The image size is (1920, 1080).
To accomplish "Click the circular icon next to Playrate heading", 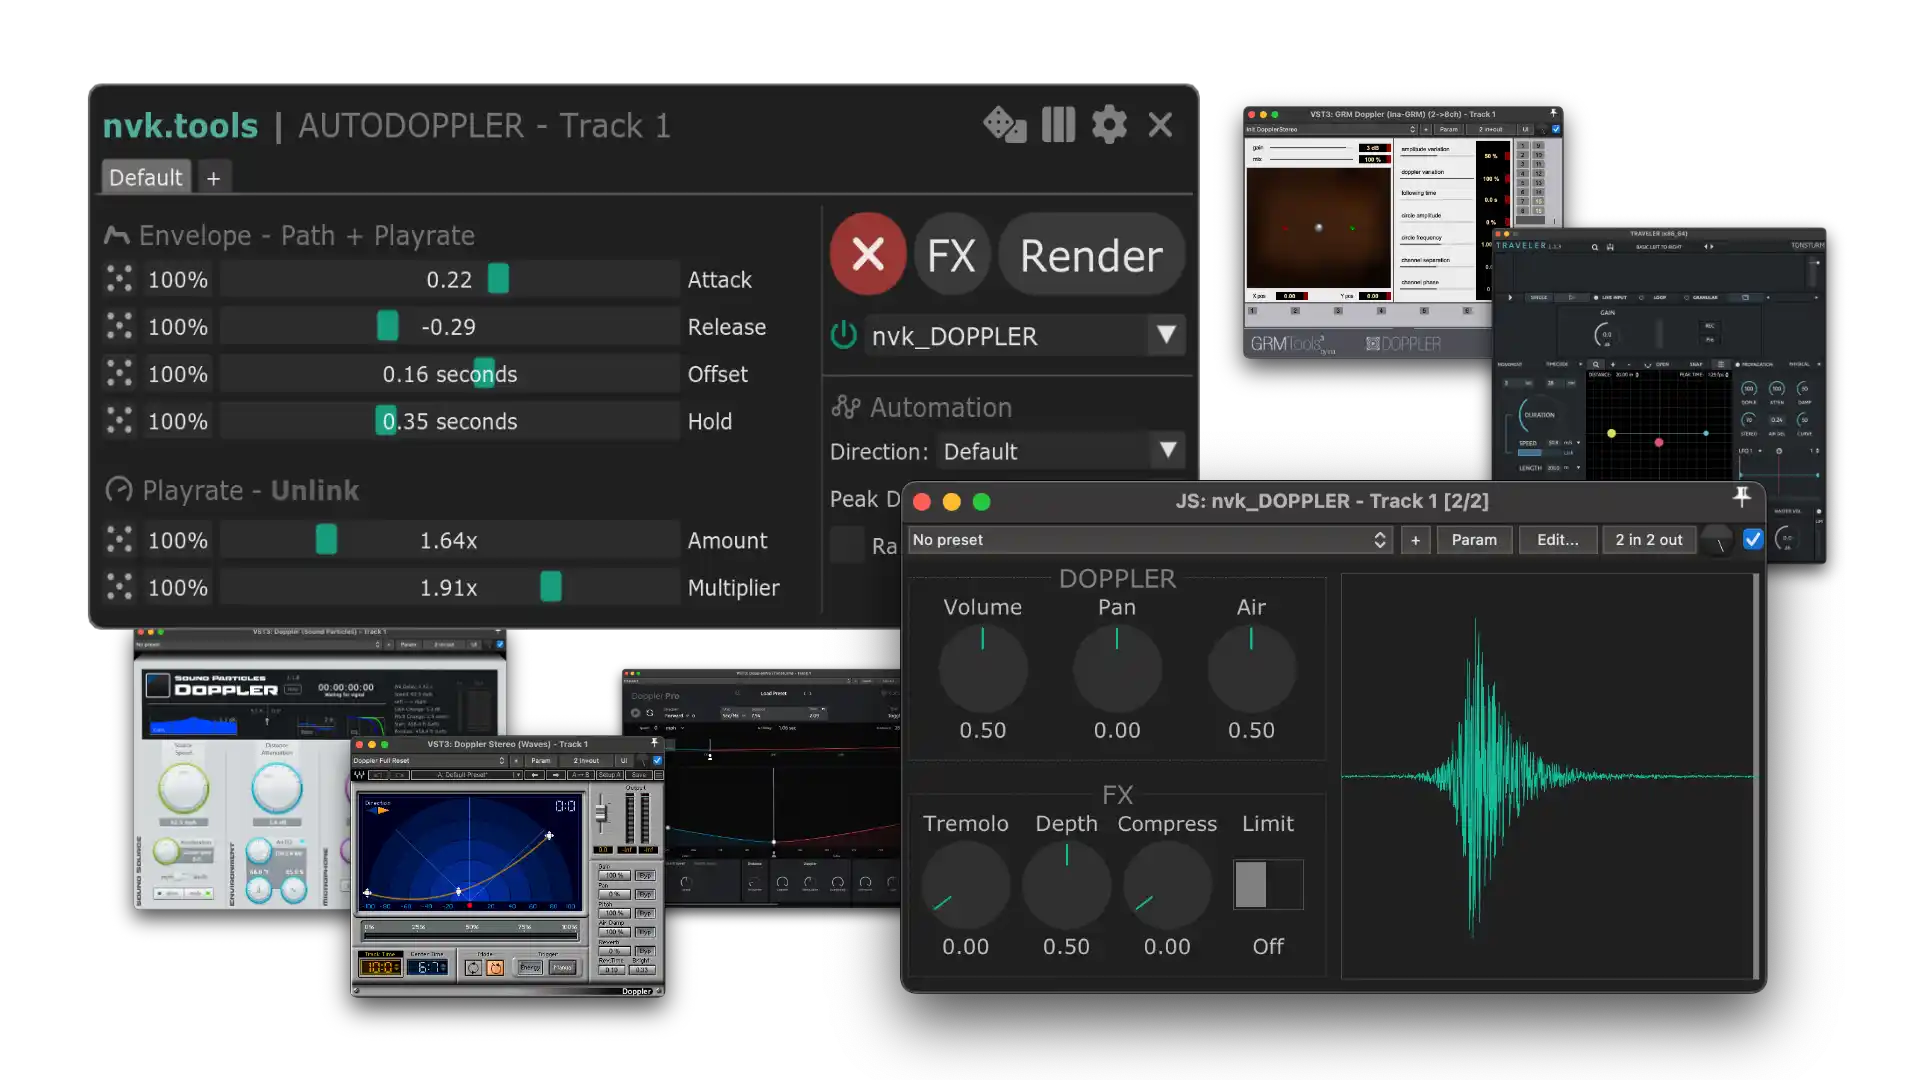I will pos(117,490).
